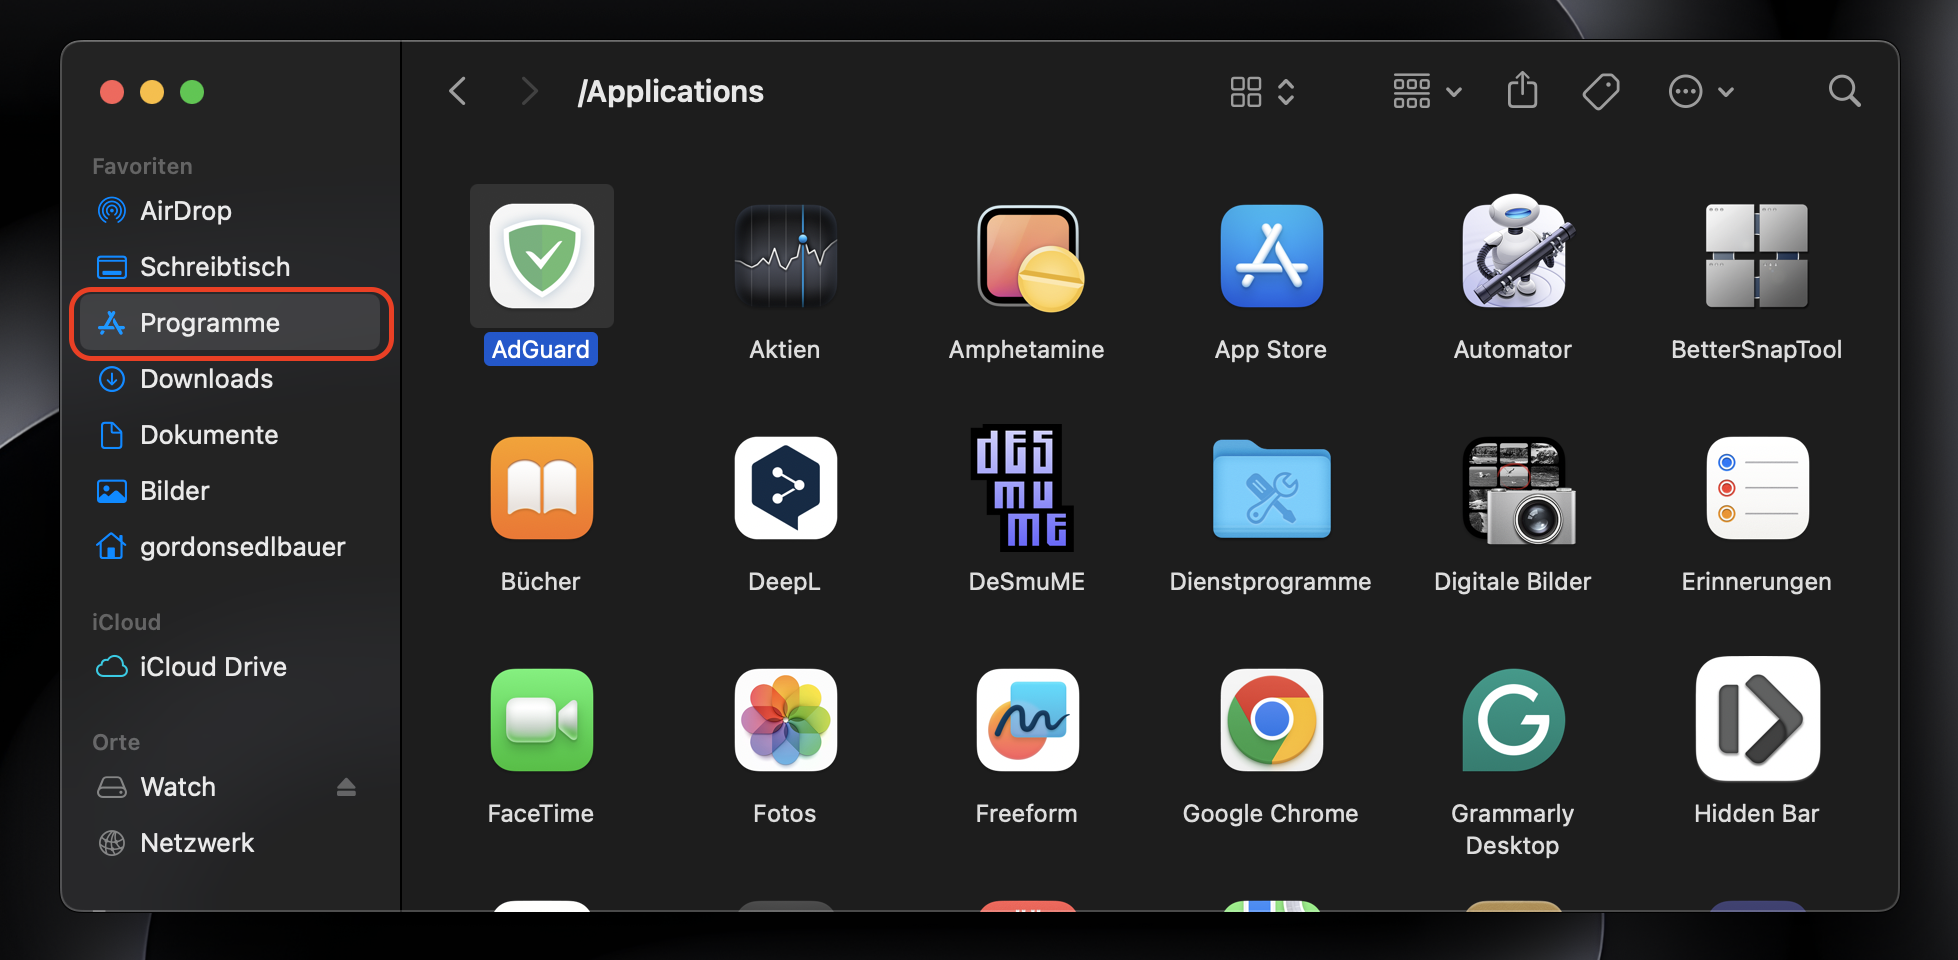Click the Digitale Bilder icon
Screen dimensions: 1958x960
1519,491
